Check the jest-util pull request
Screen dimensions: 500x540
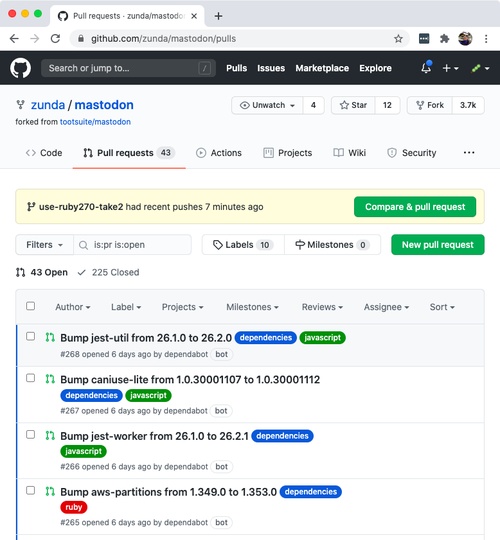point(31,336)
